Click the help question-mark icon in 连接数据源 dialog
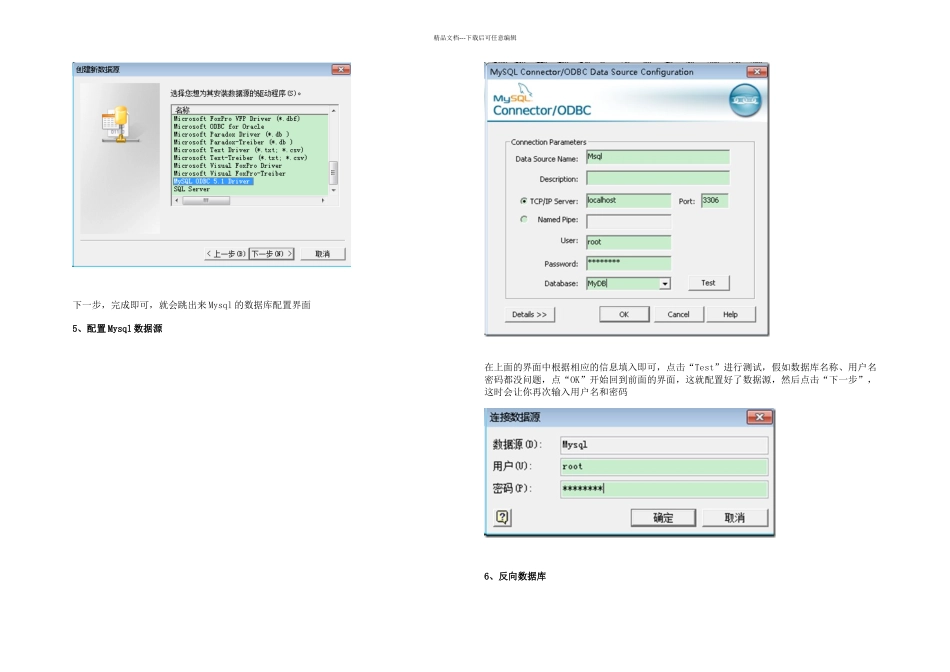950x672 pixels. click(503, 517)
